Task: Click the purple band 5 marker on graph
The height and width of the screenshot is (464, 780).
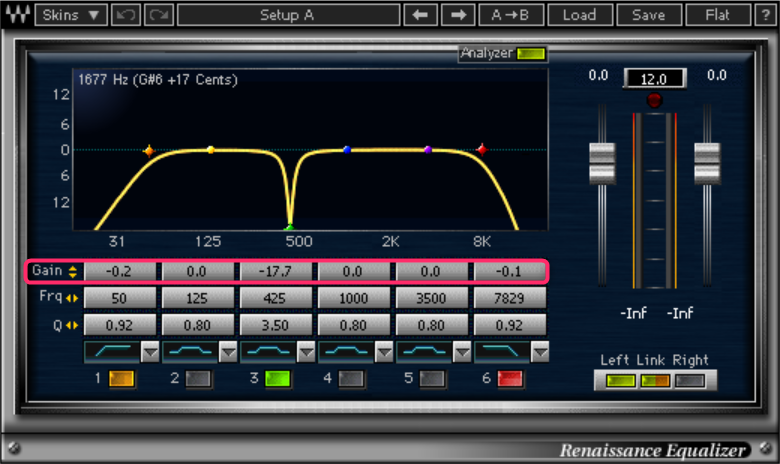Action: (x=428, y=150)
